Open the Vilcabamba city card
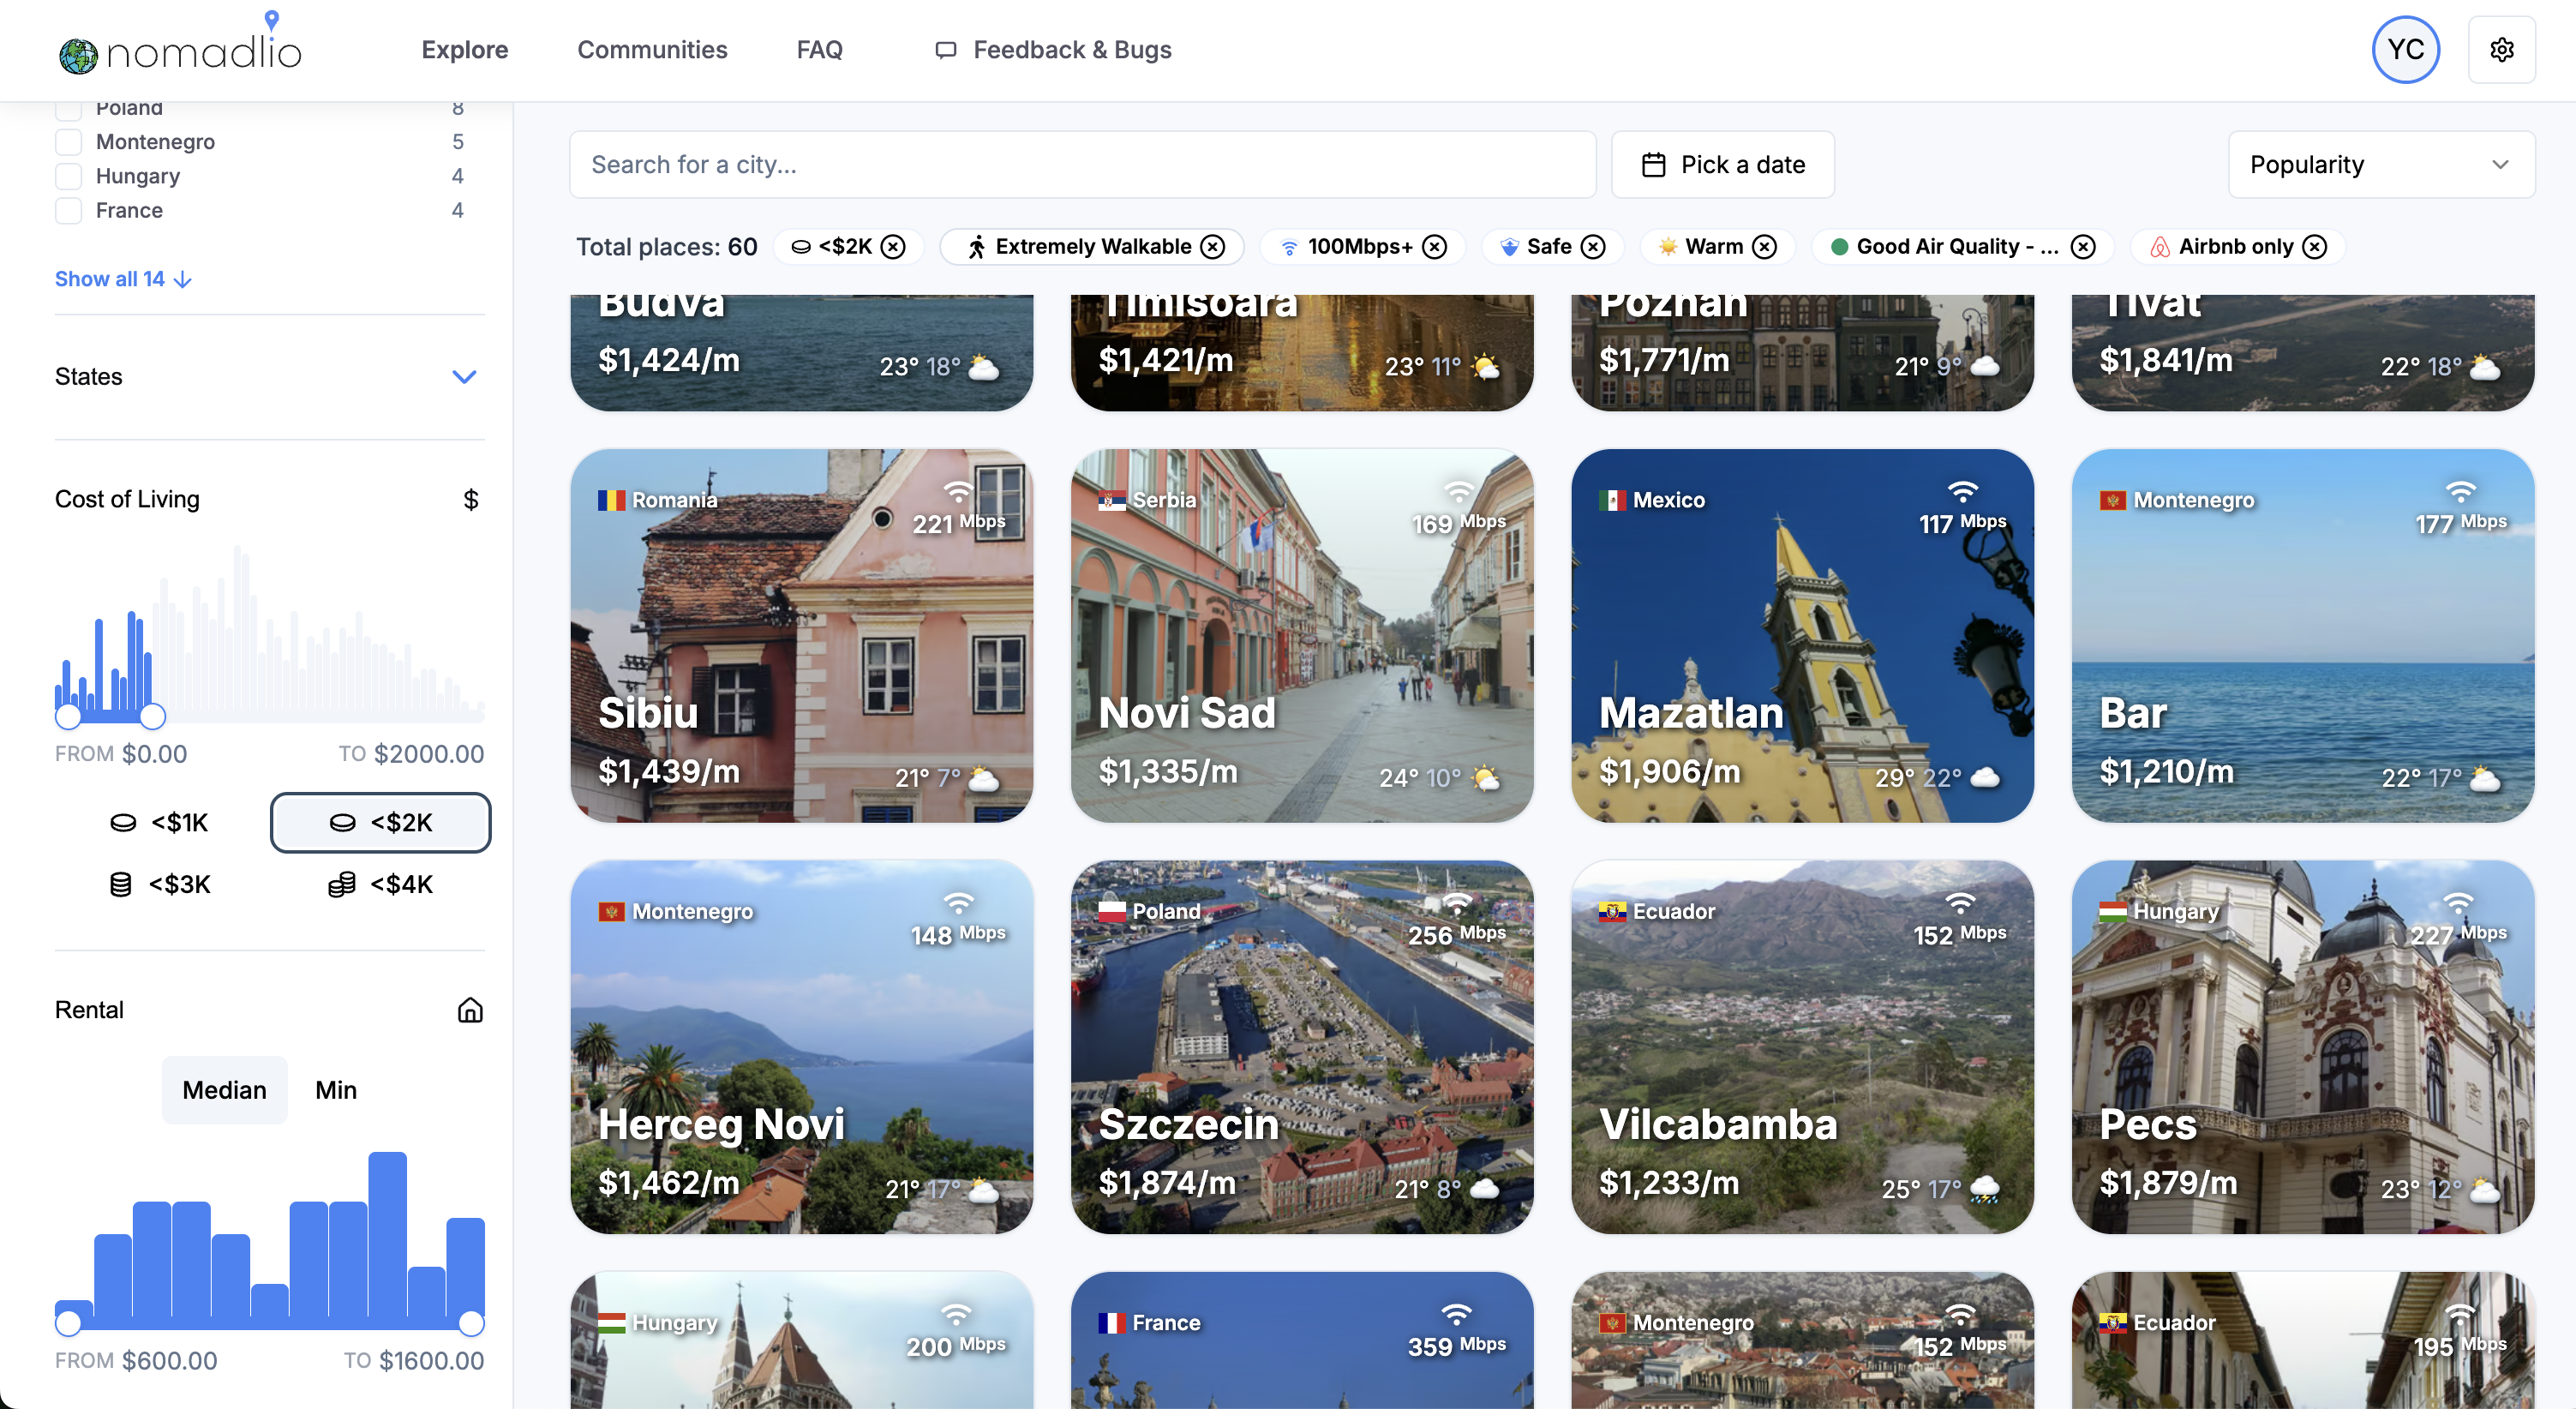Screen dimensions: 2576x1409 coord(1803,1047)
